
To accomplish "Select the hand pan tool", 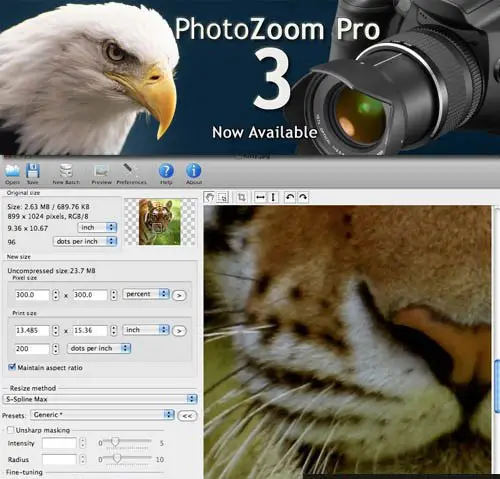I will pyautogui.click(x=209, y=197).
